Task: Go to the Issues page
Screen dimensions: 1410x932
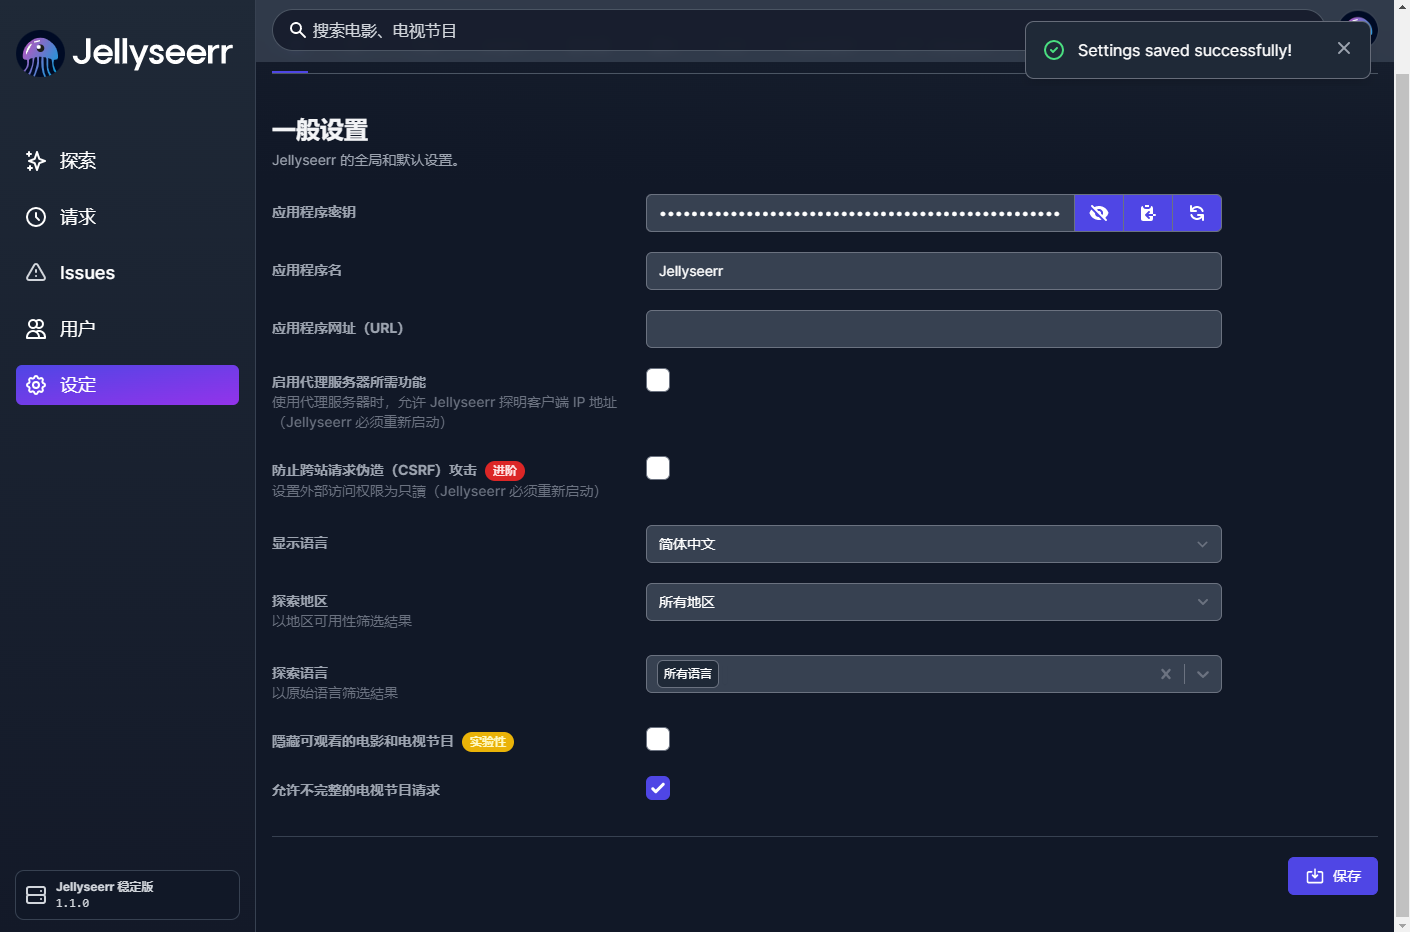Action: coord(127,273)
